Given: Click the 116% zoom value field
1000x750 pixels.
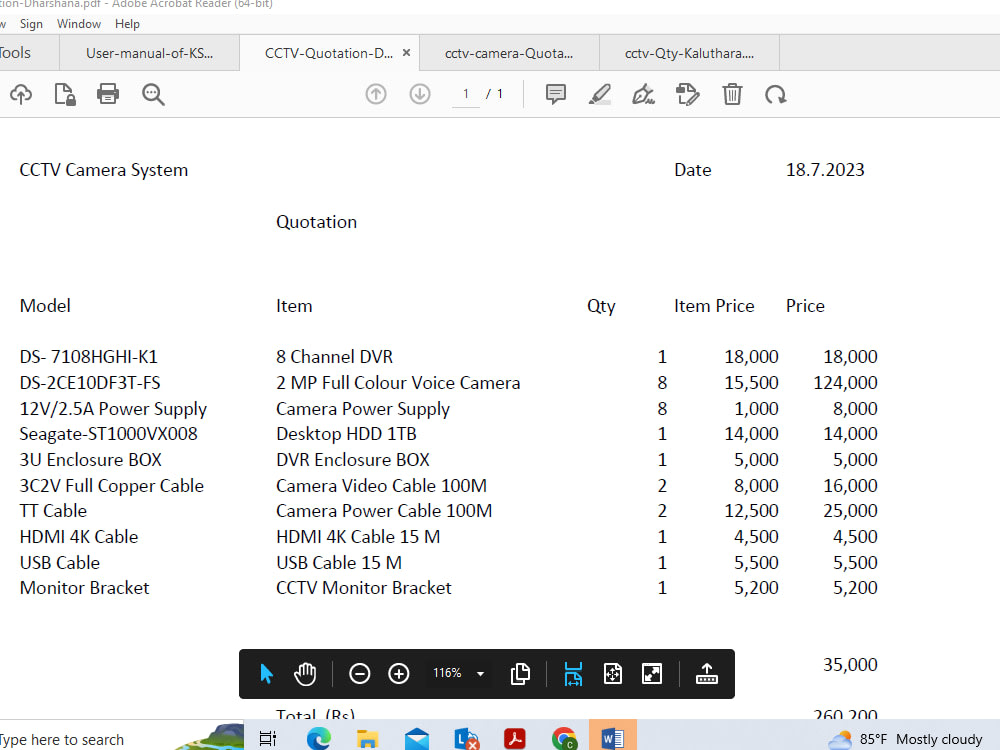Looking at the screenshot, I should click(x=447, y=673).
